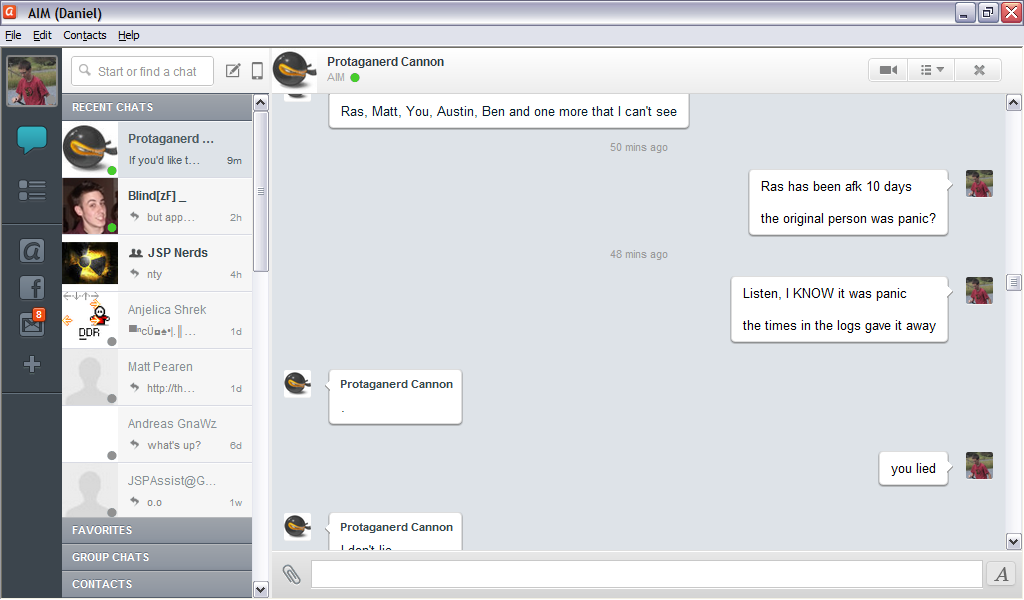Select the Andreas GnaWz chat
The height and width of the screenshot is (600, 1024).
[x=157, y=434]
